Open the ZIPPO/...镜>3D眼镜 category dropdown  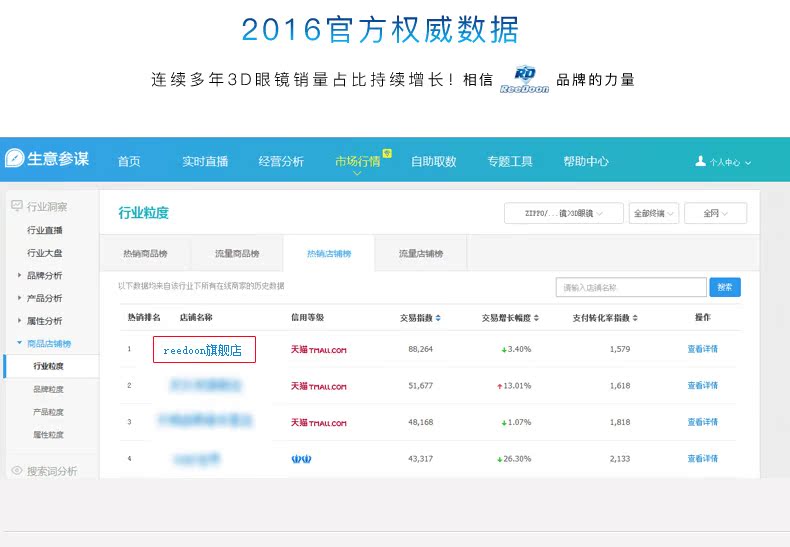point(564,213)
